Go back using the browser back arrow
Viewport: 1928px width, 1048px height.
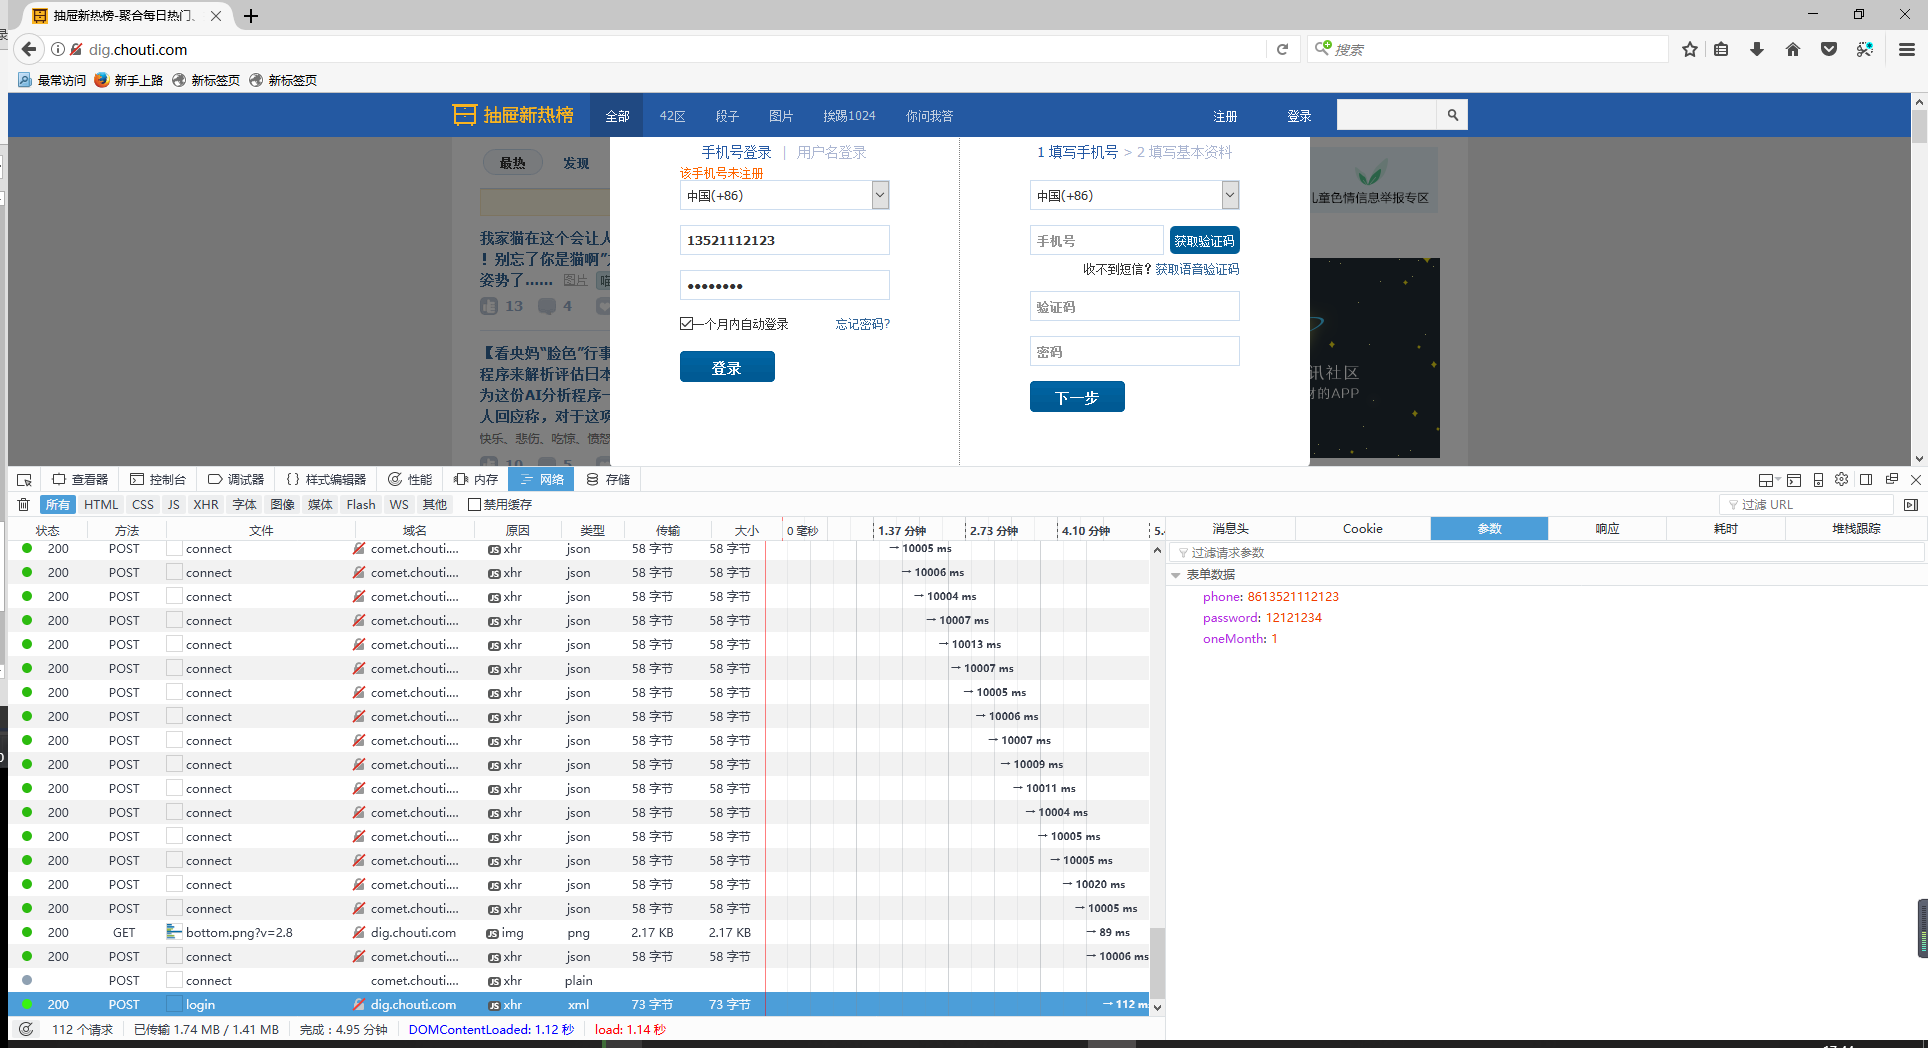(29, 49)
